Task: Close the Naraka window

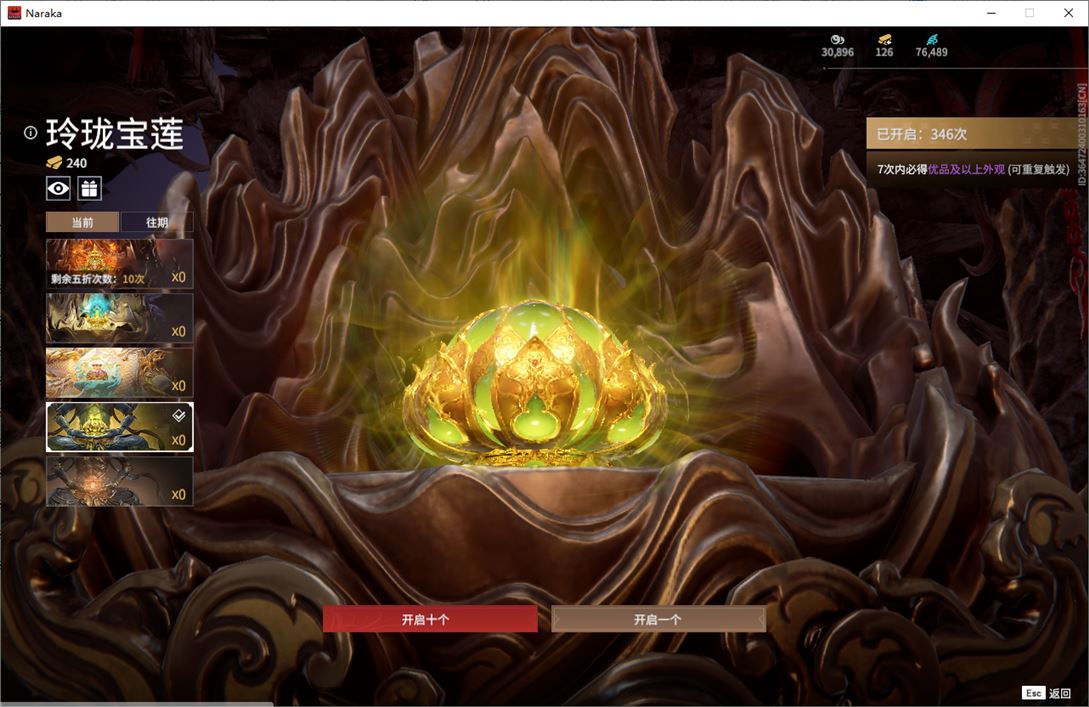Action: [1068, 13]
